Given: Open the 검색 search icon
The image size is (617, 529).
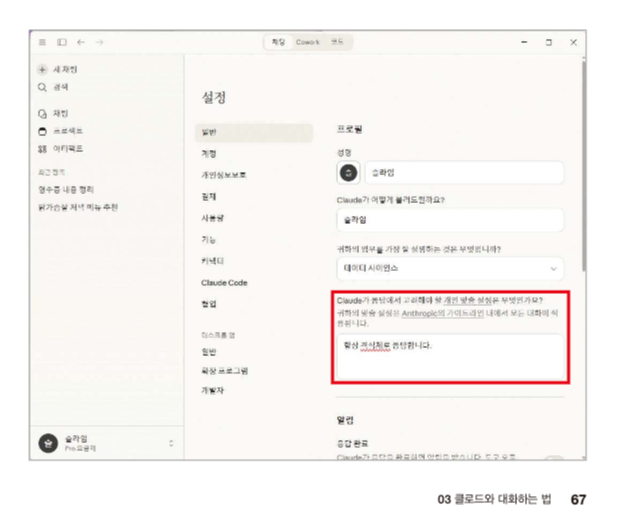Looking at the screenshot, I should (42, 87).
